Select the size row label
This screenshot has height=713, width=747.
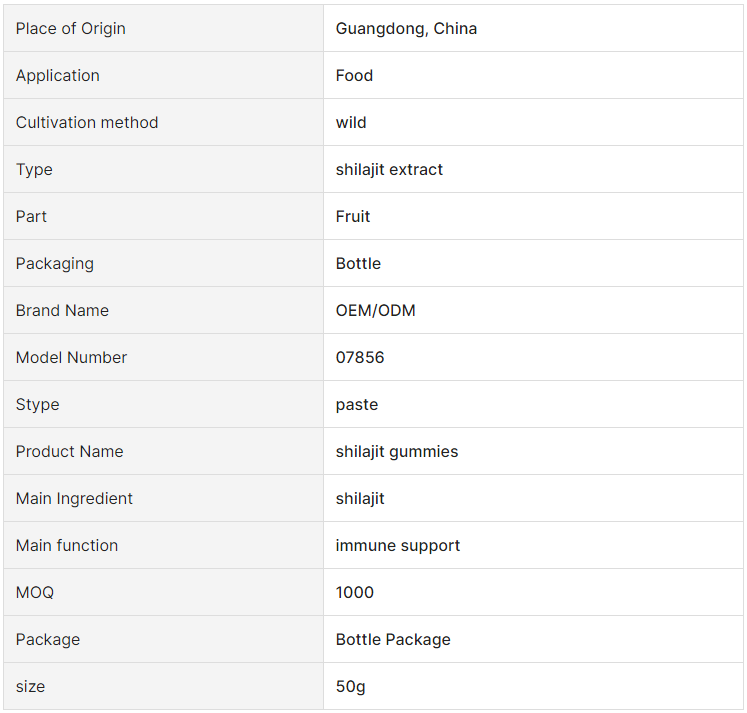point(30,686)
